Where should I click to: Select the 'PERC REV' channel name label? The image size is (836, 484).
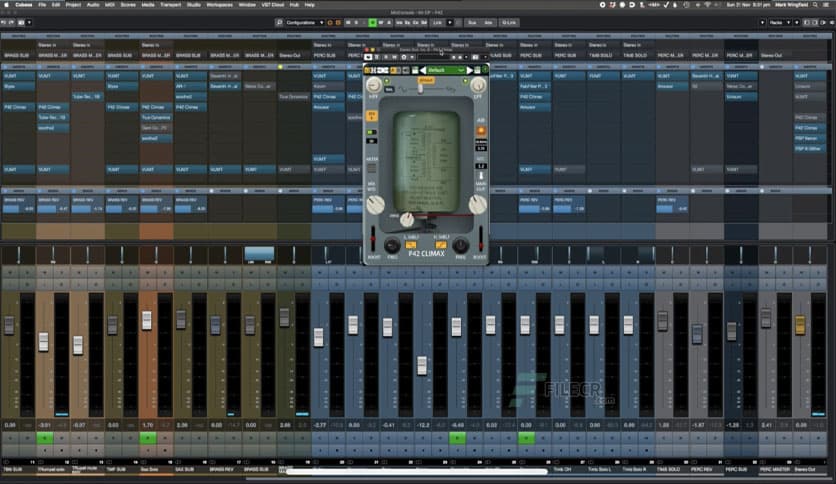pos(702,470)
